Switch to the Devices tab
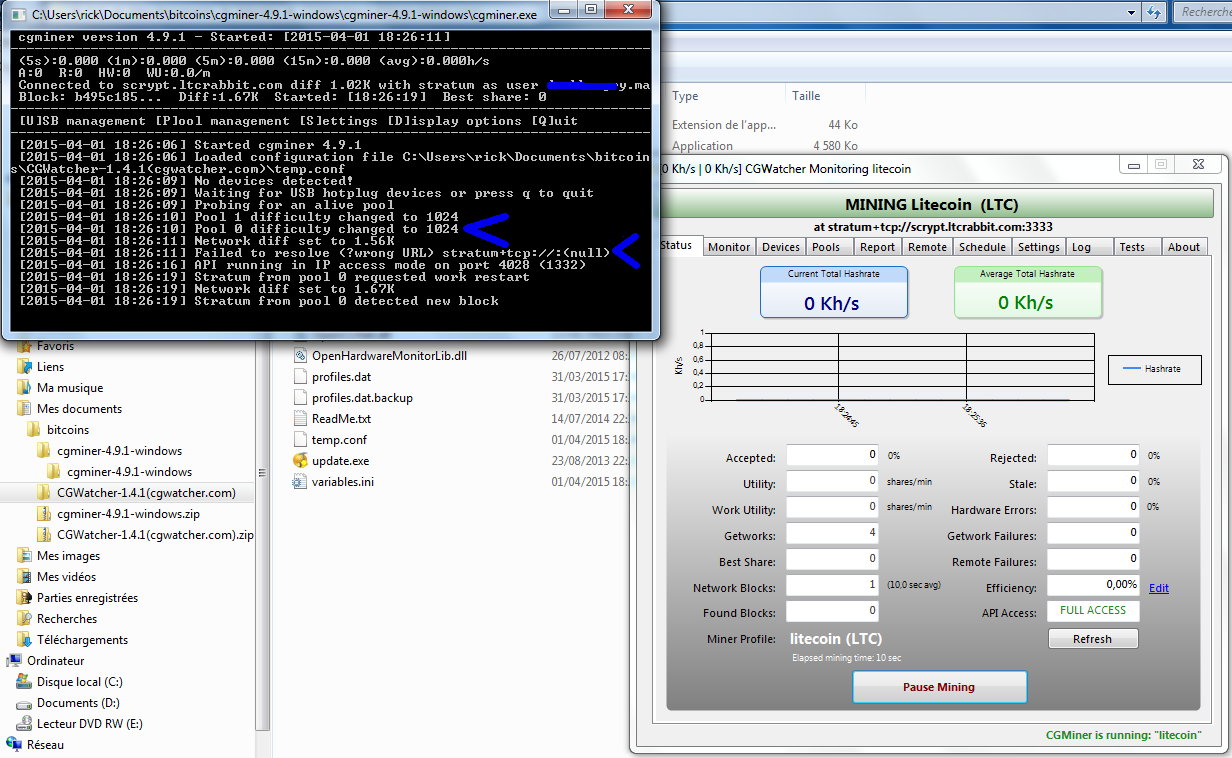 pos(780,247)
